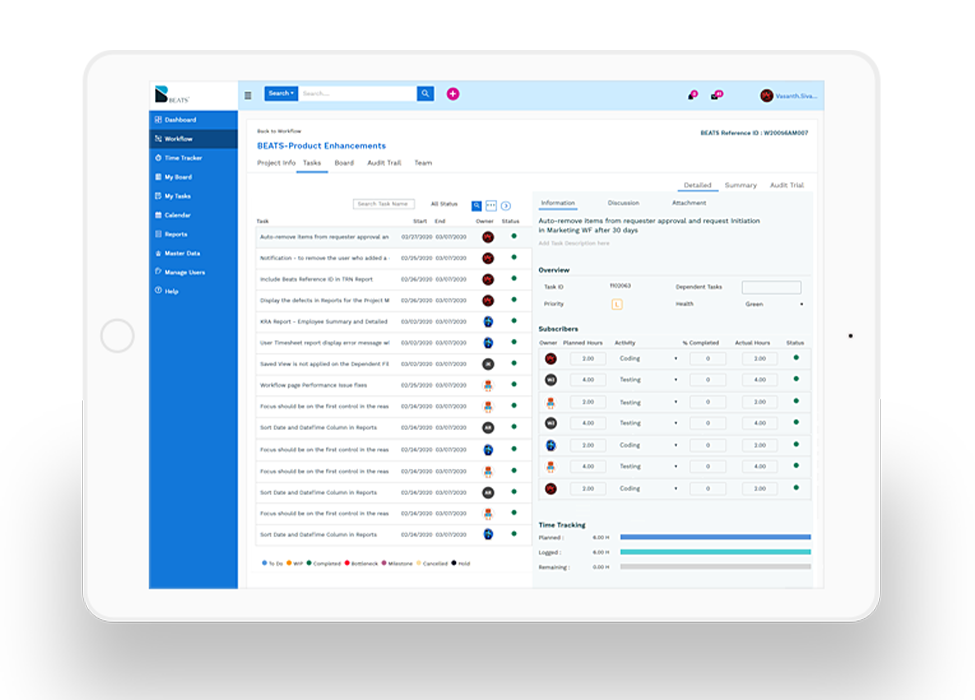
Task: Switch to the Team tab
Action: pyautogui.click(x=423, y=163)
